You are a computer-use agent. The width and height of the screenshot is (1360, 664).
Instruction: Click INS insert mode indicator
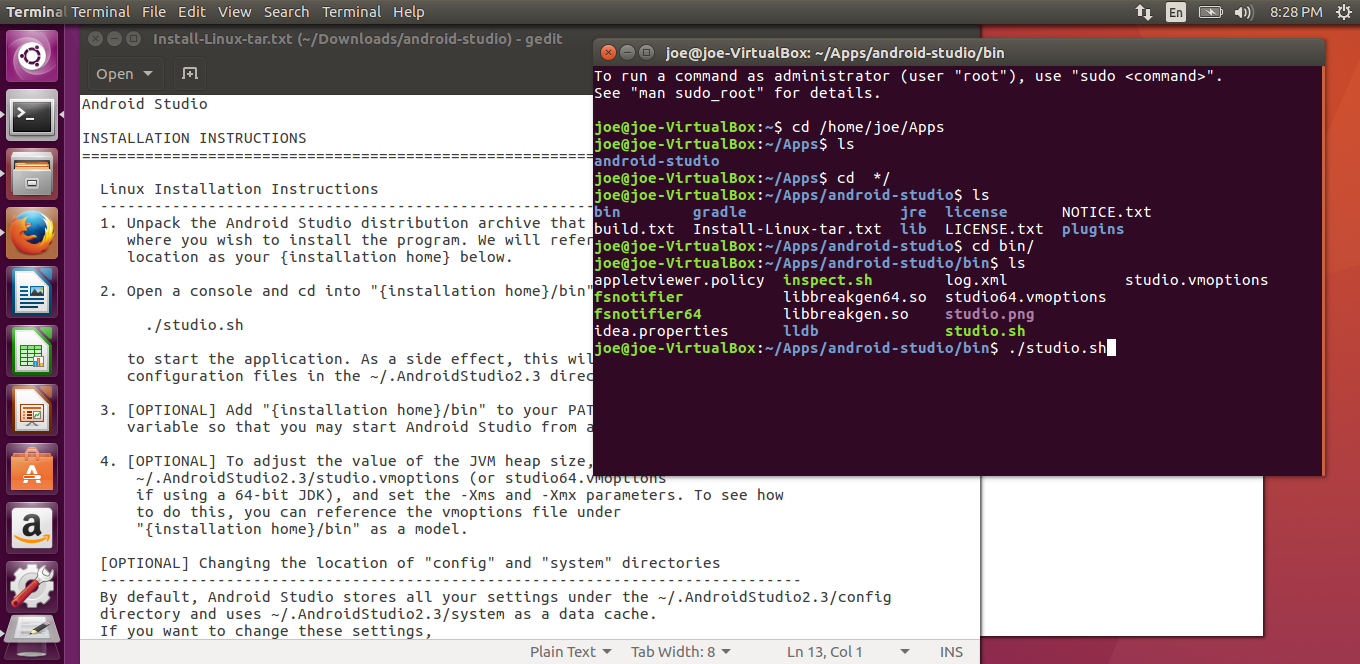pos(951,652)
